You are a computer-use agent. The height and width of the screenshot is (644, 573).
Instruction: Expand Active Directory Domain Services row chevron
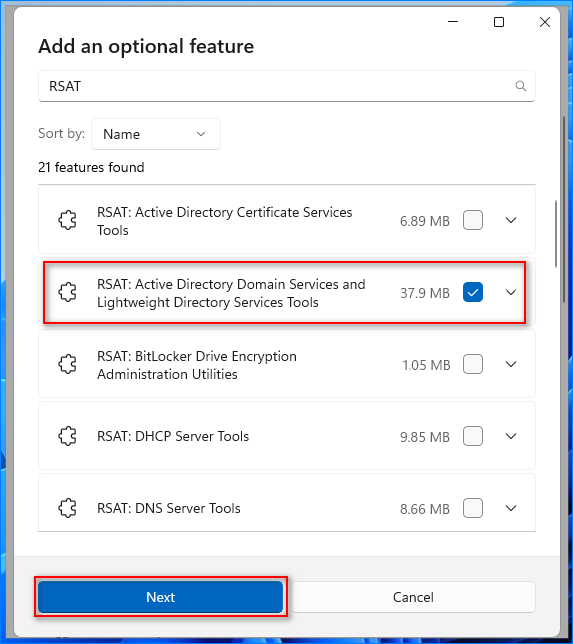(511, 292)
